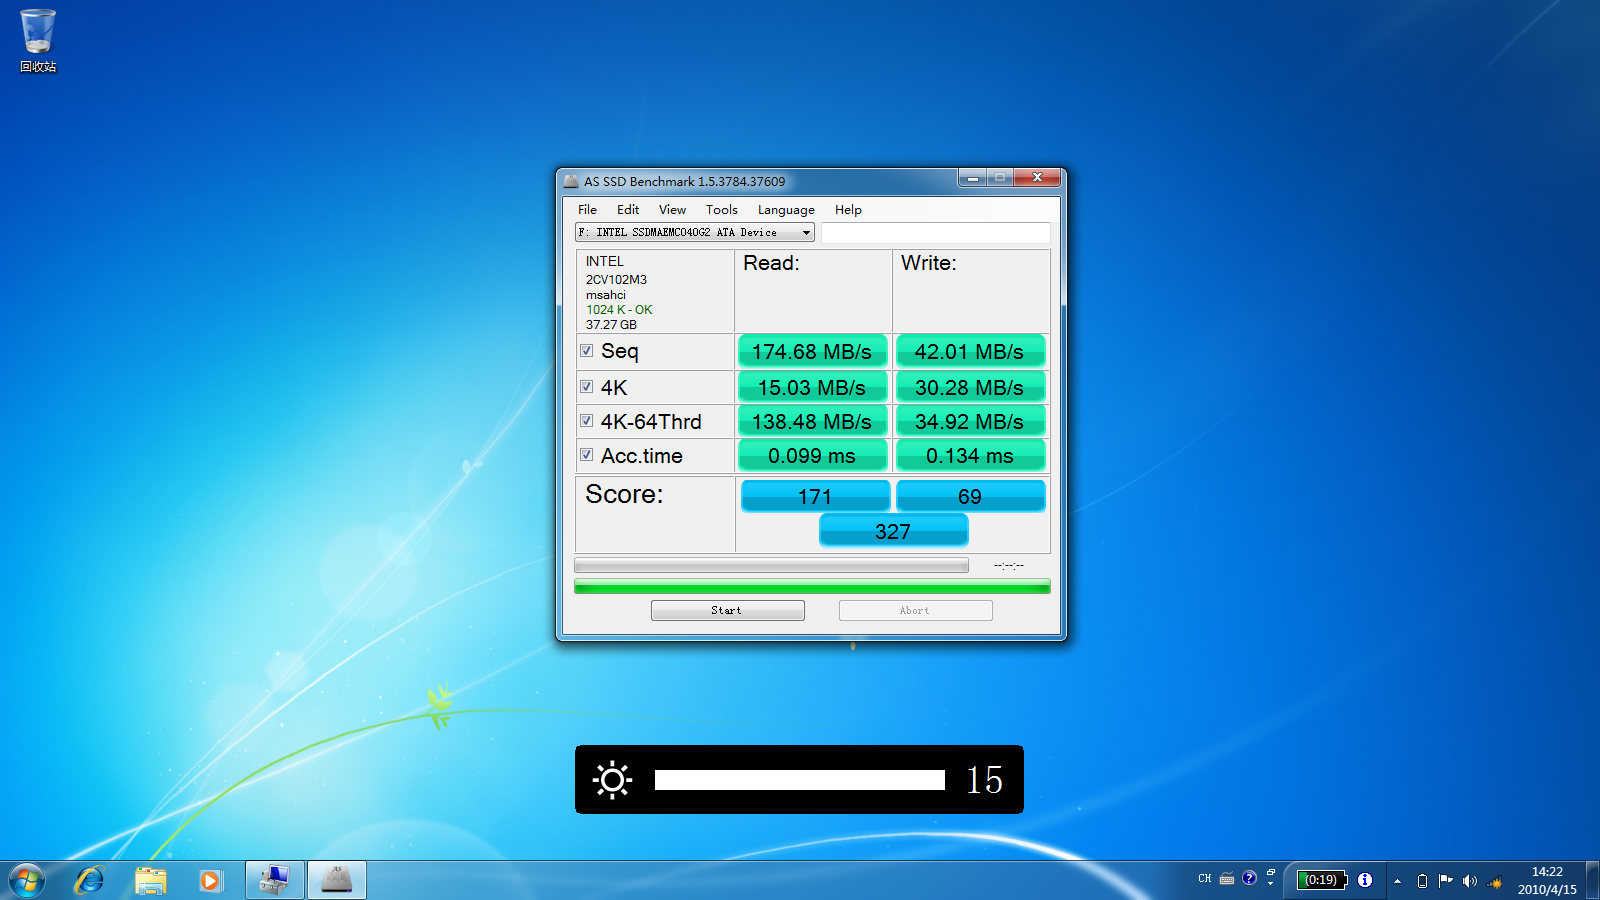Click the language bar help question mark
Screen dimensions: 1600x900
(x=1249, y=878)
